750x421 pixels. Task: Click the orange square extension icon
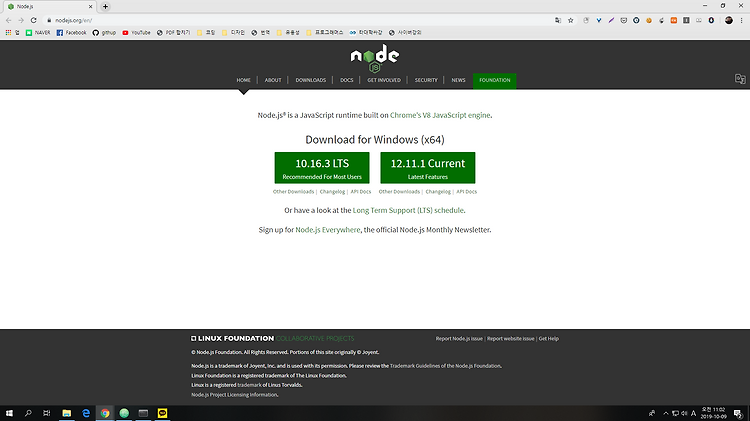coord(673,20)
